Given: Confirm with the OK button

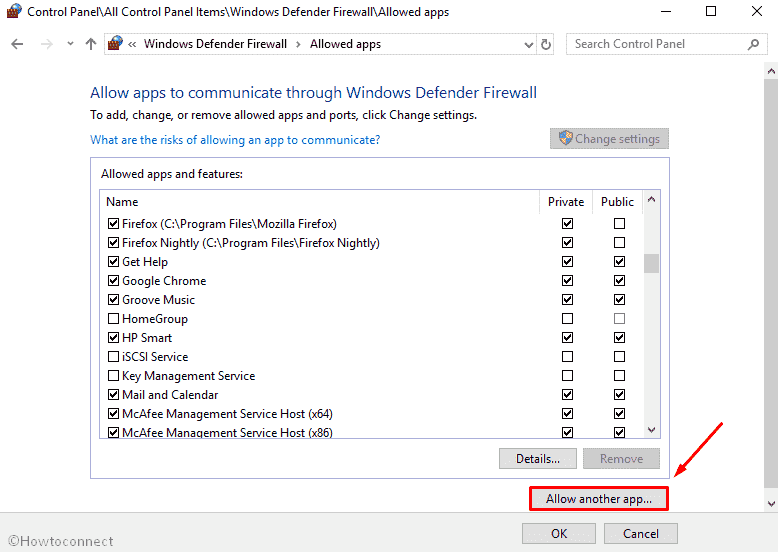Looking at the screenshot, I should point(559,534).
